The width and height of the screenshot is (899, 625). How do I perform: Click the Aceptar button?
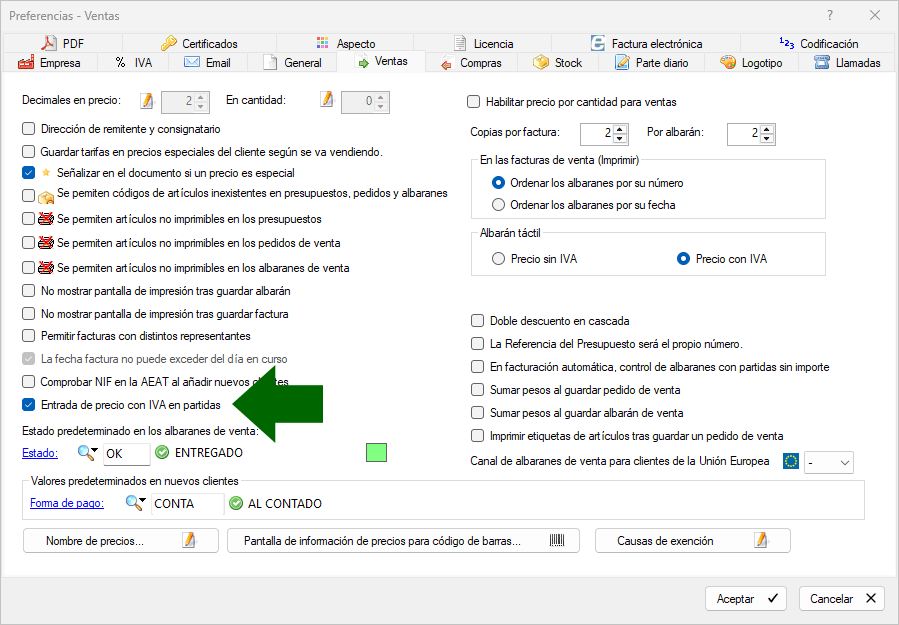click(745, 598)
